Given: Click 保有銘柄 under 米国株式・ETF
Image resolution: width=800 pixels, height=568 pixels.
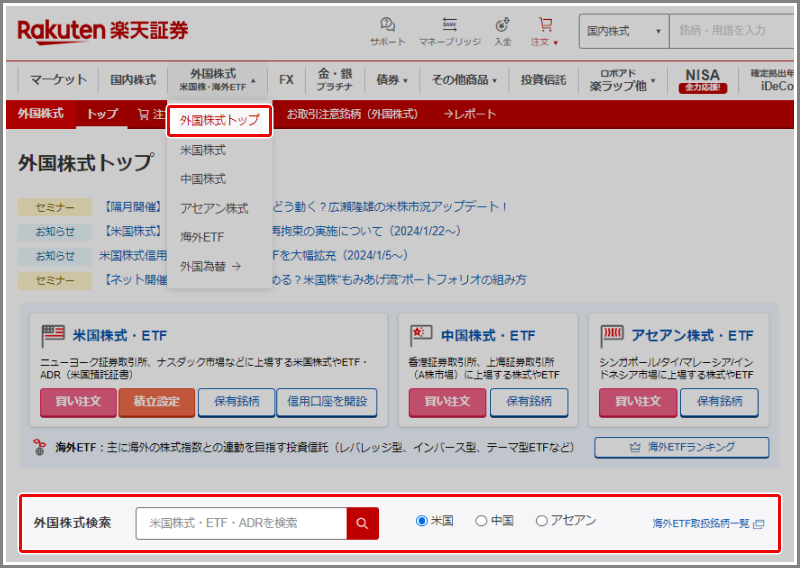Looking at the screenshot, I should point(237,402).
